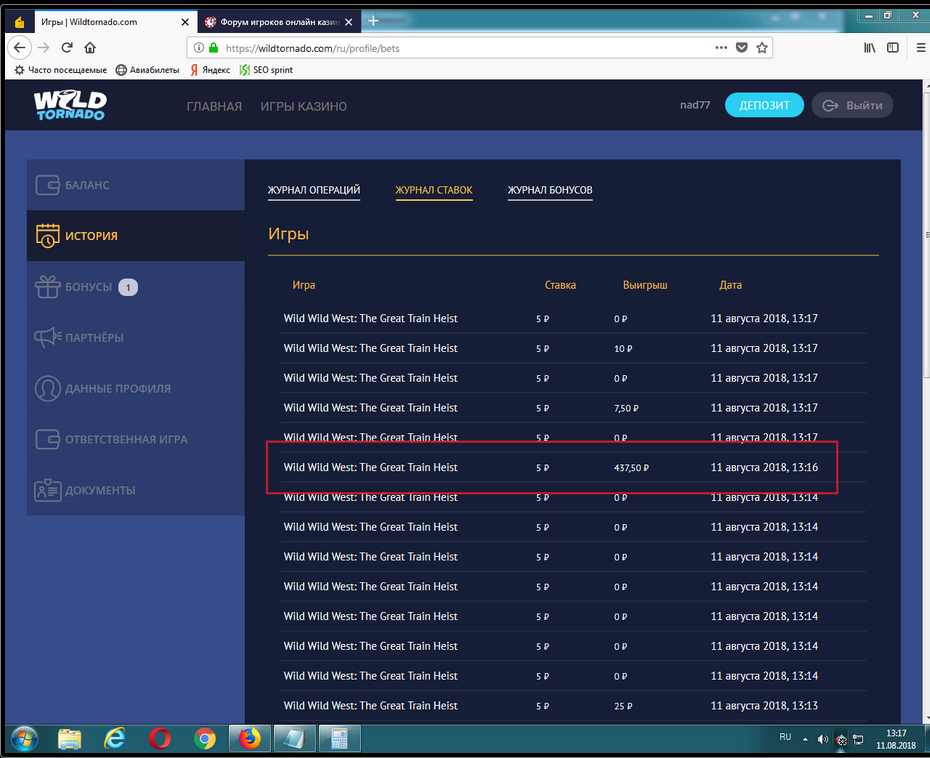930x758 pixels.
Task: Launch Internet Explorer from taskbar
Action: pyautogui.click(x=114, y=739)
